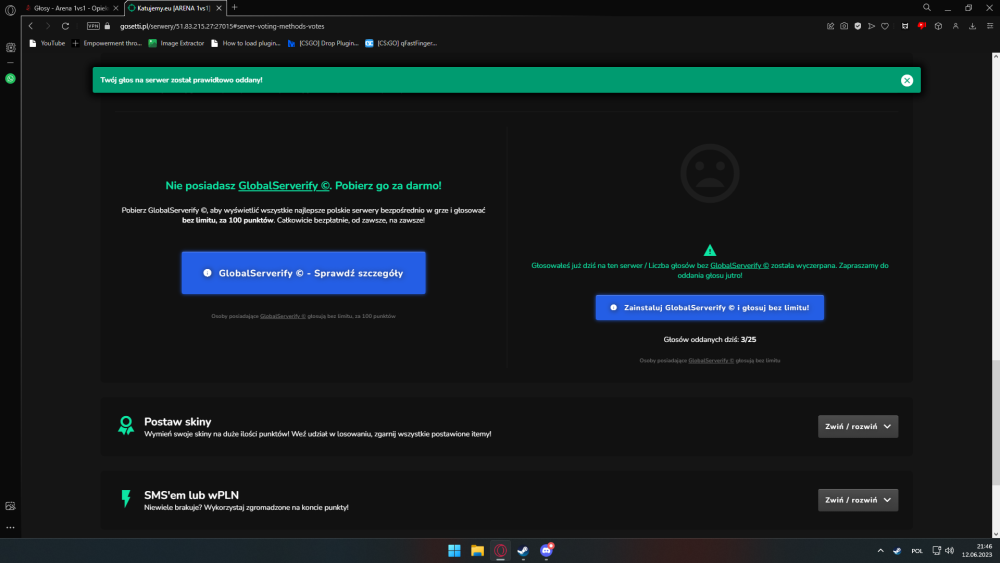Open WhatsApp in the Opera sidebar
Viewport: 1000px width, 563px height.
pyautogui.click(x=10, y=78)
